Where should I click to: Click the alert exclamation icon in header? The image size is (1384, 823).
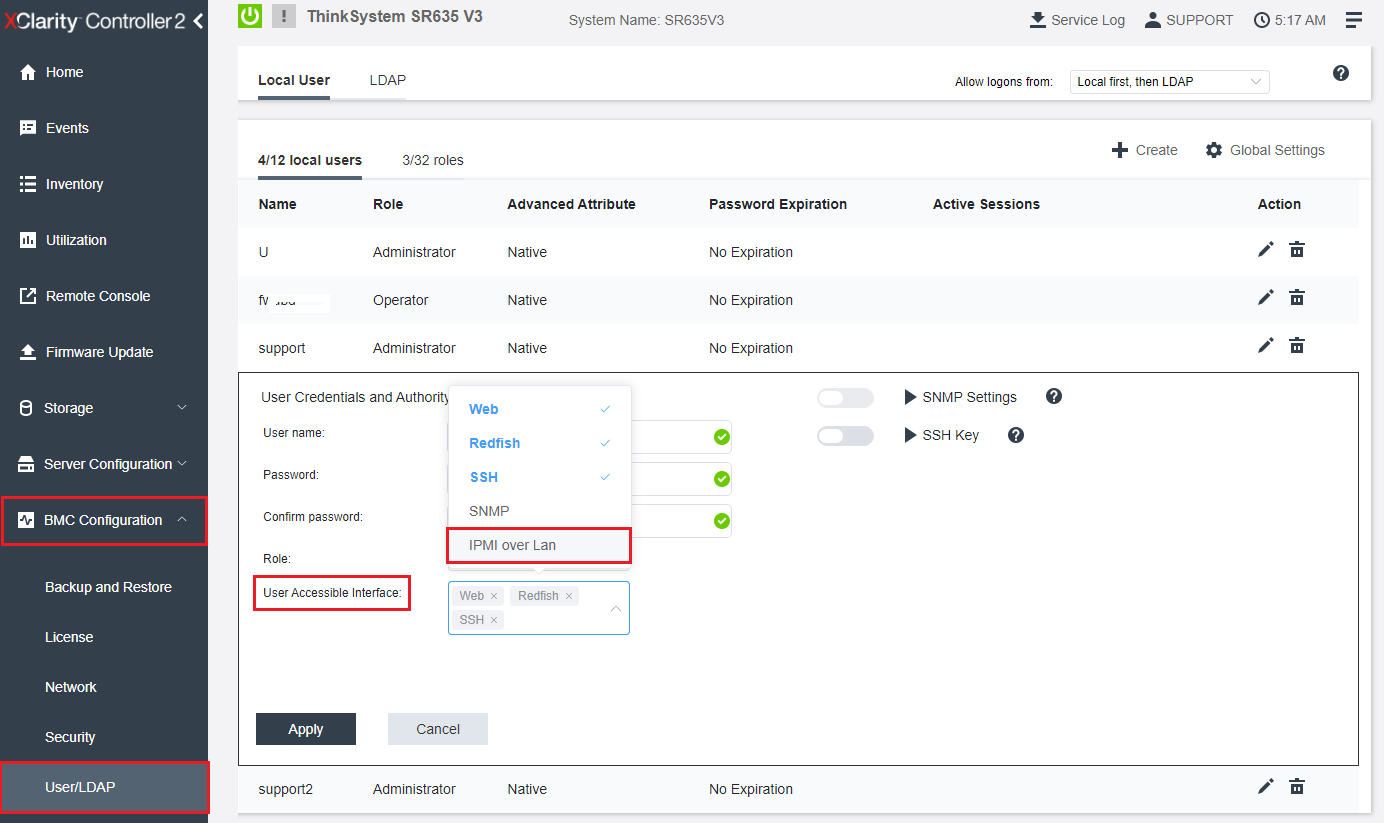[x=284, y=16]
